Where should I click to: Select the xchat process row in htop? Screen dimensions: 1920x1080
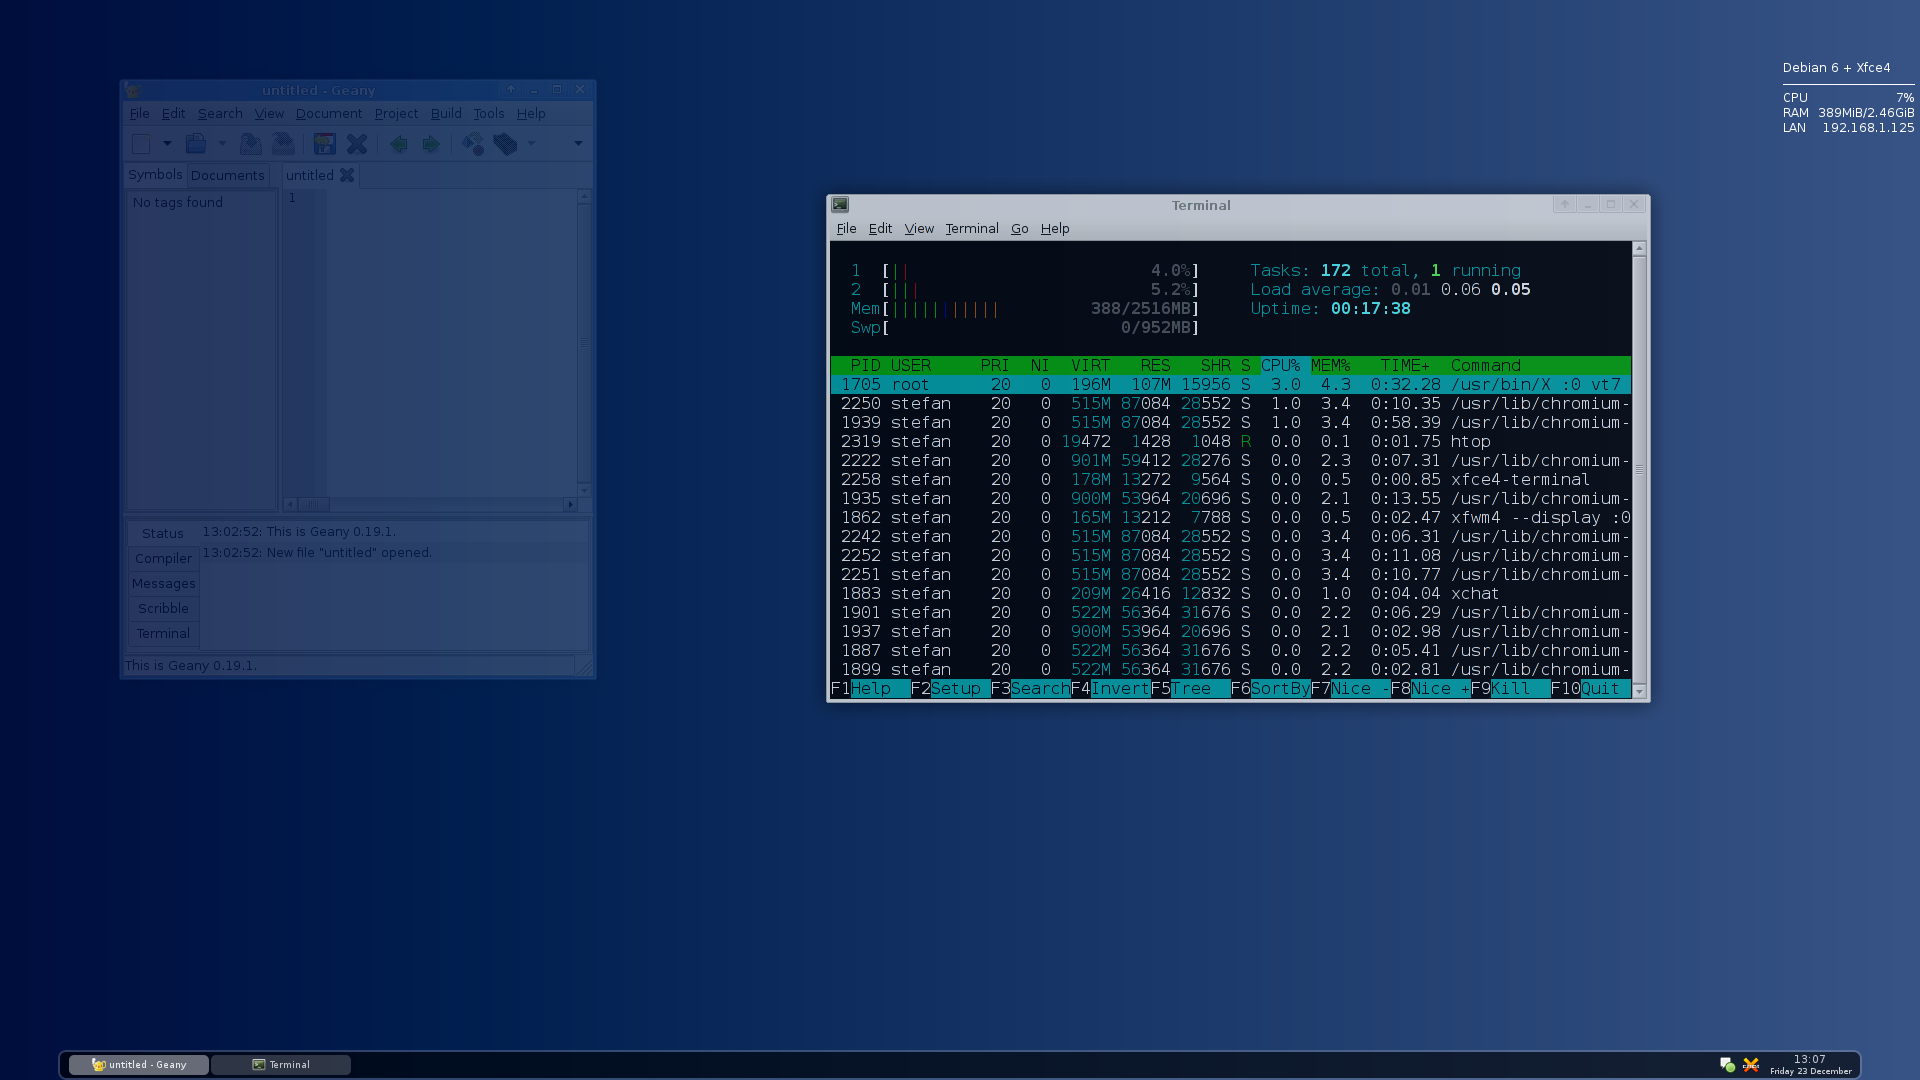click(1231, 593)
